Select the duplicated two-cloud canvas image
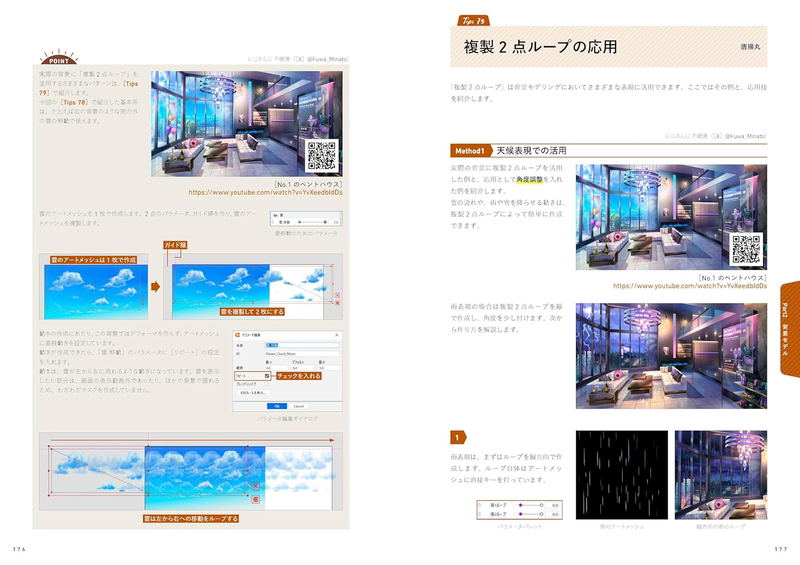Image resolution: width=800 pixels, height=565 pixels. click(253, 287)
